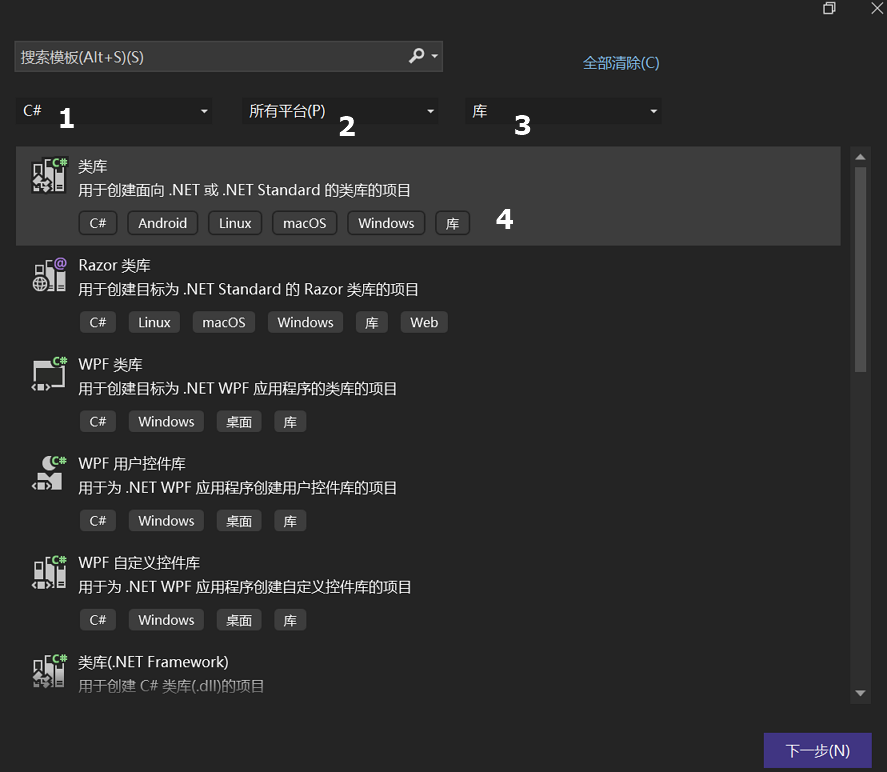
Task: Click the 类库(.NET Framework) title
Action: click(153, 662)
